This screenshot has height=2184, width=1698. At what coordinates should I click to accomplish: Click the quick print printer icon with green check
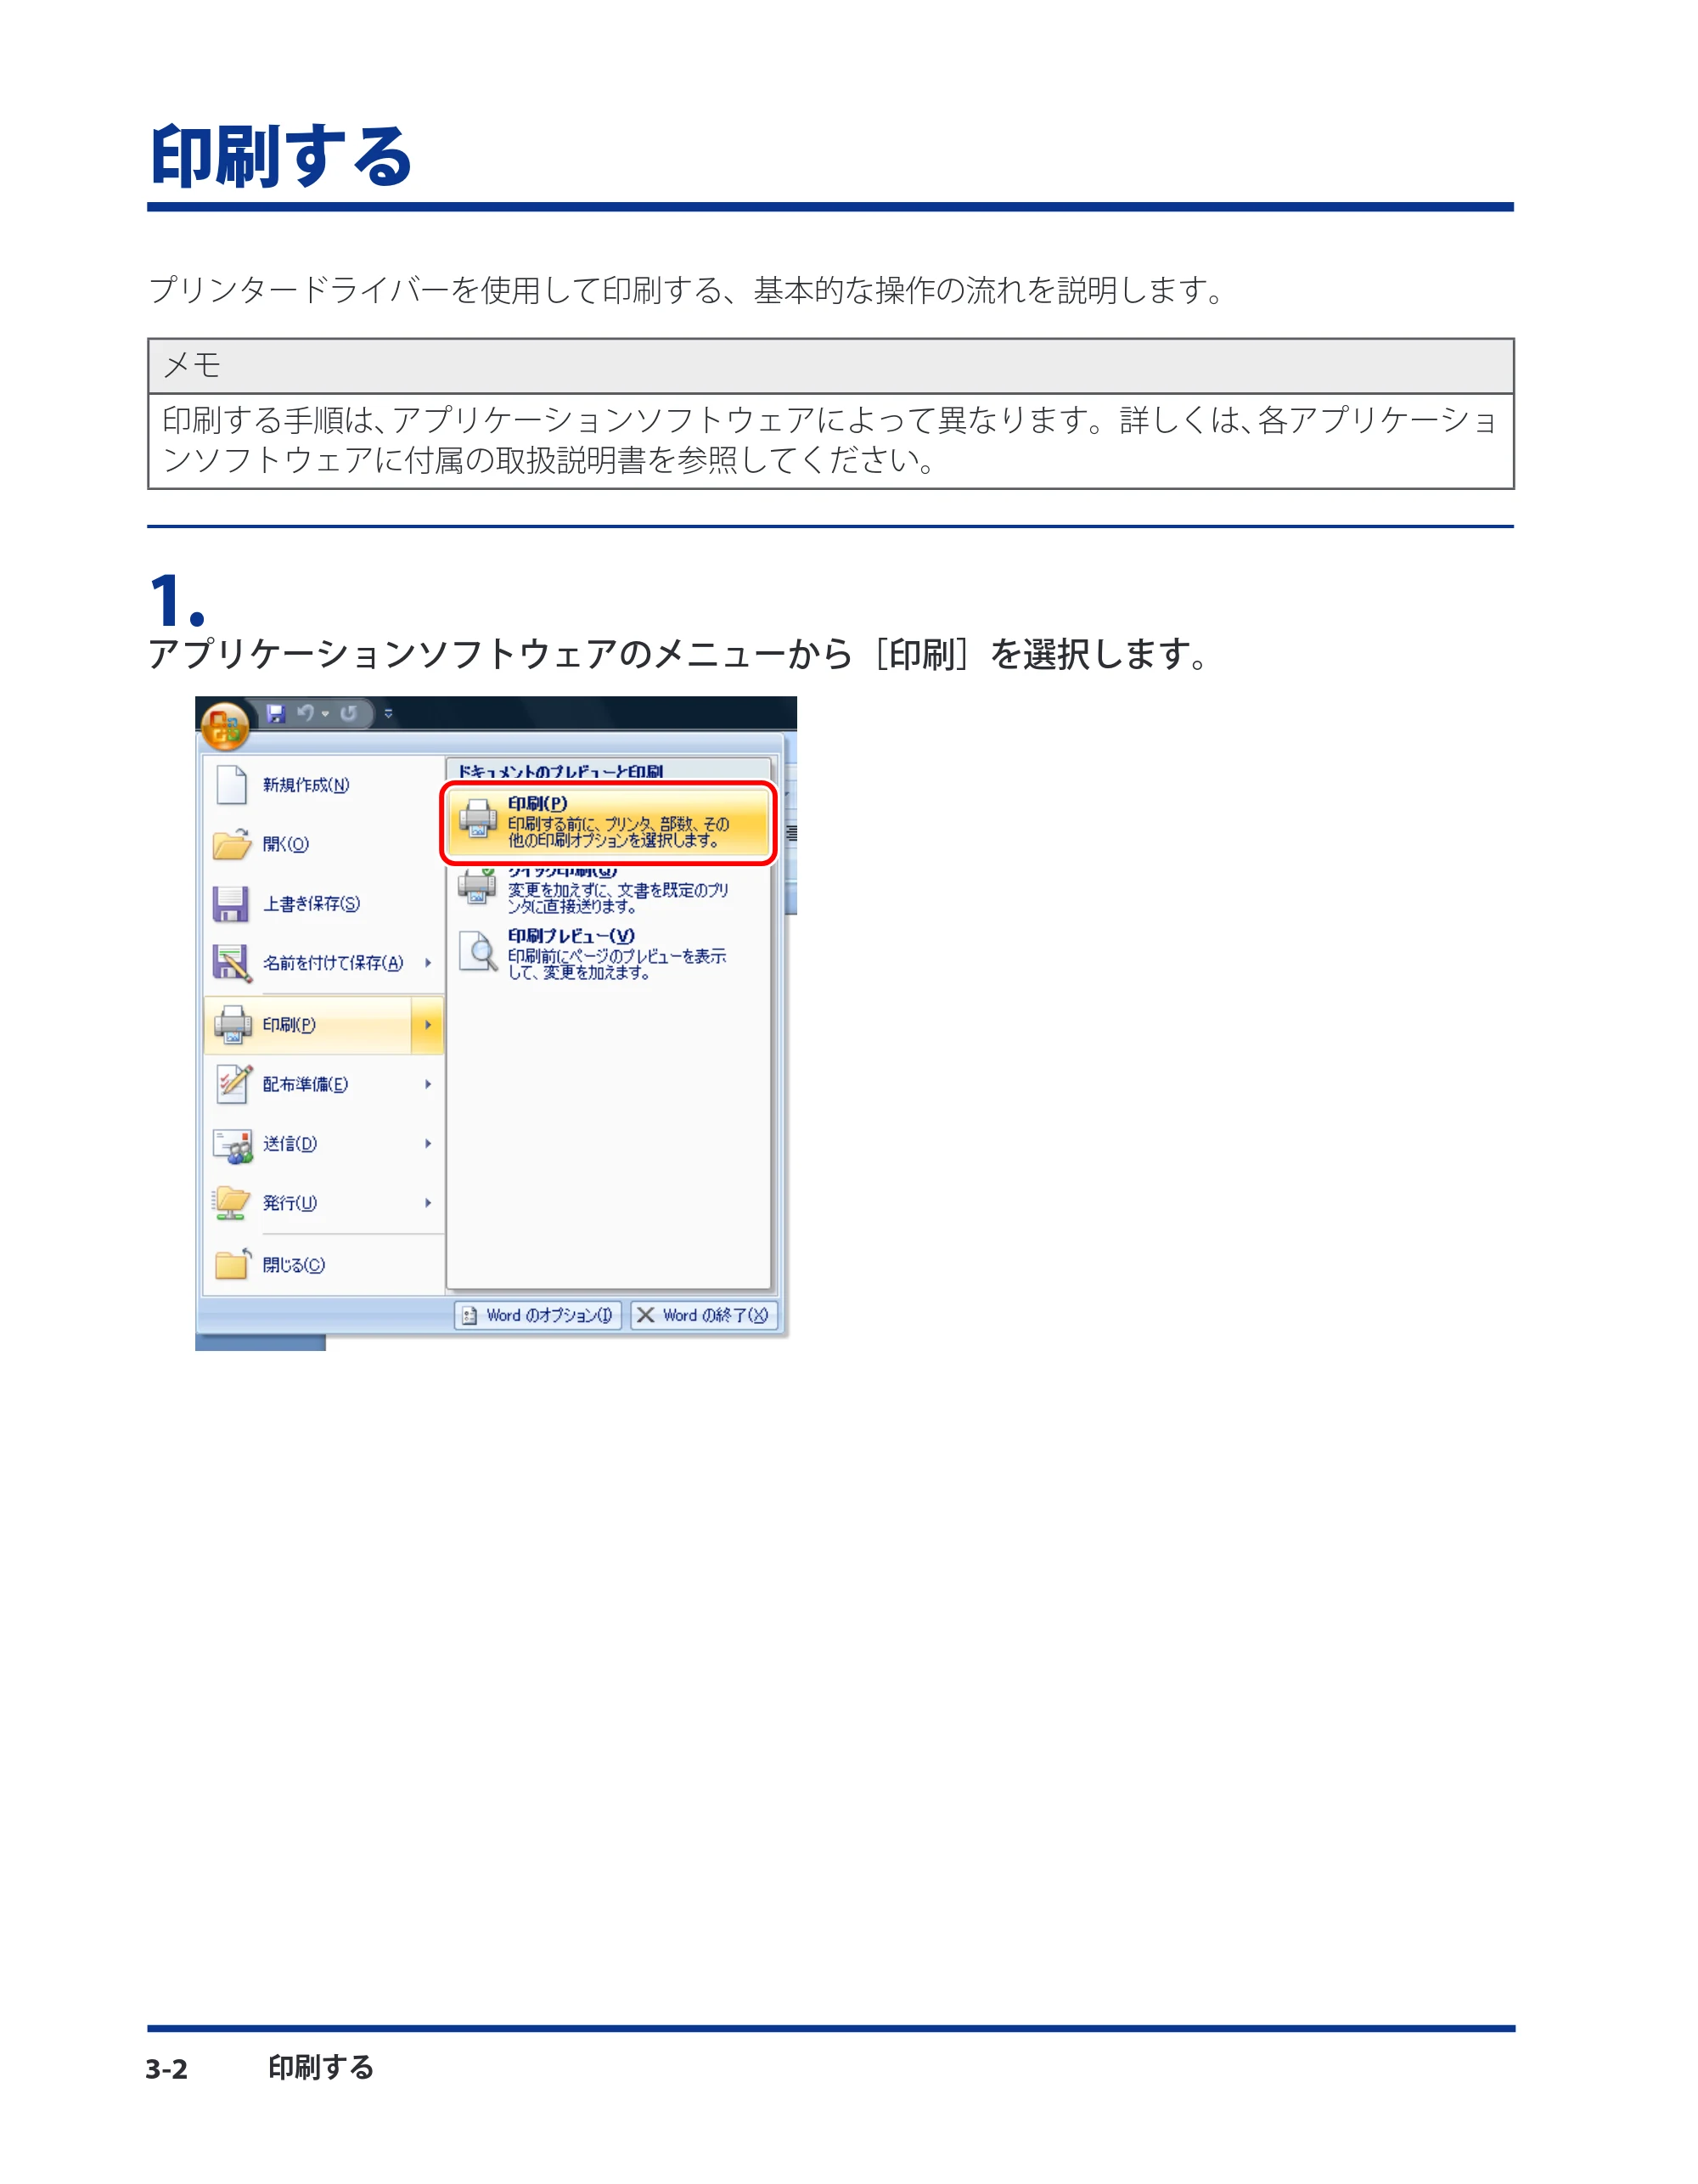(478, 887)
